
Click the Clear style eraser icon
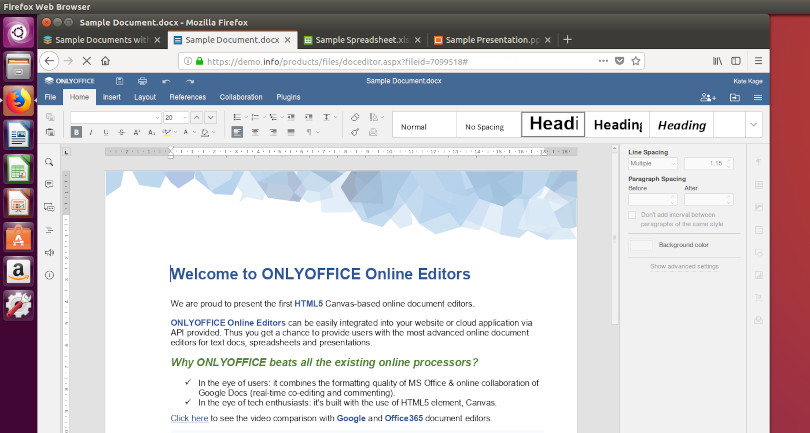click(355, 117)
